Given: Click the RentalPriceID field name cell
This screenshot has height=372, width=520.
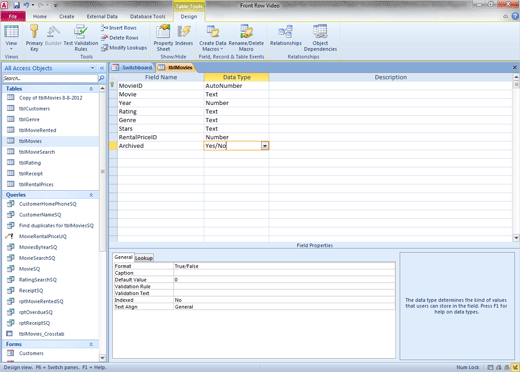Looking at the screenshot, I should 161,137.
